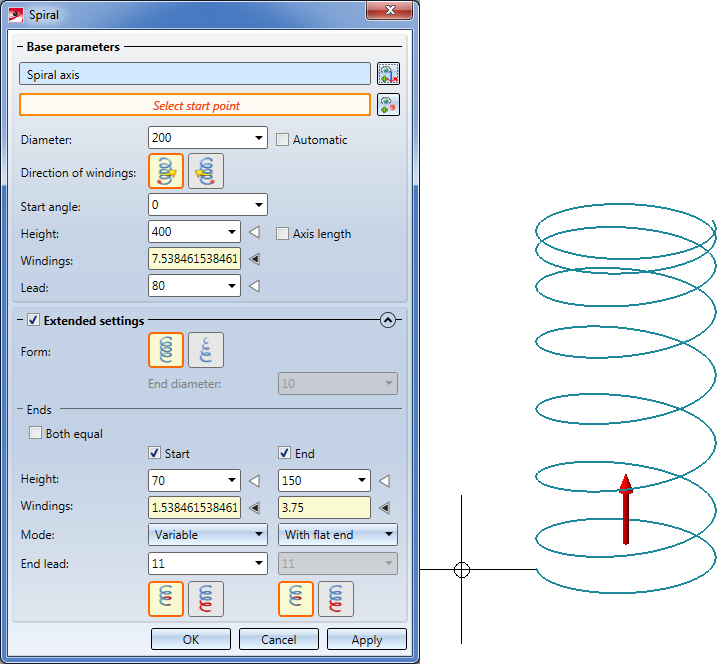Open the base Height dropdown showing 400
Viewport: 720px width, 666px height.
232,232
